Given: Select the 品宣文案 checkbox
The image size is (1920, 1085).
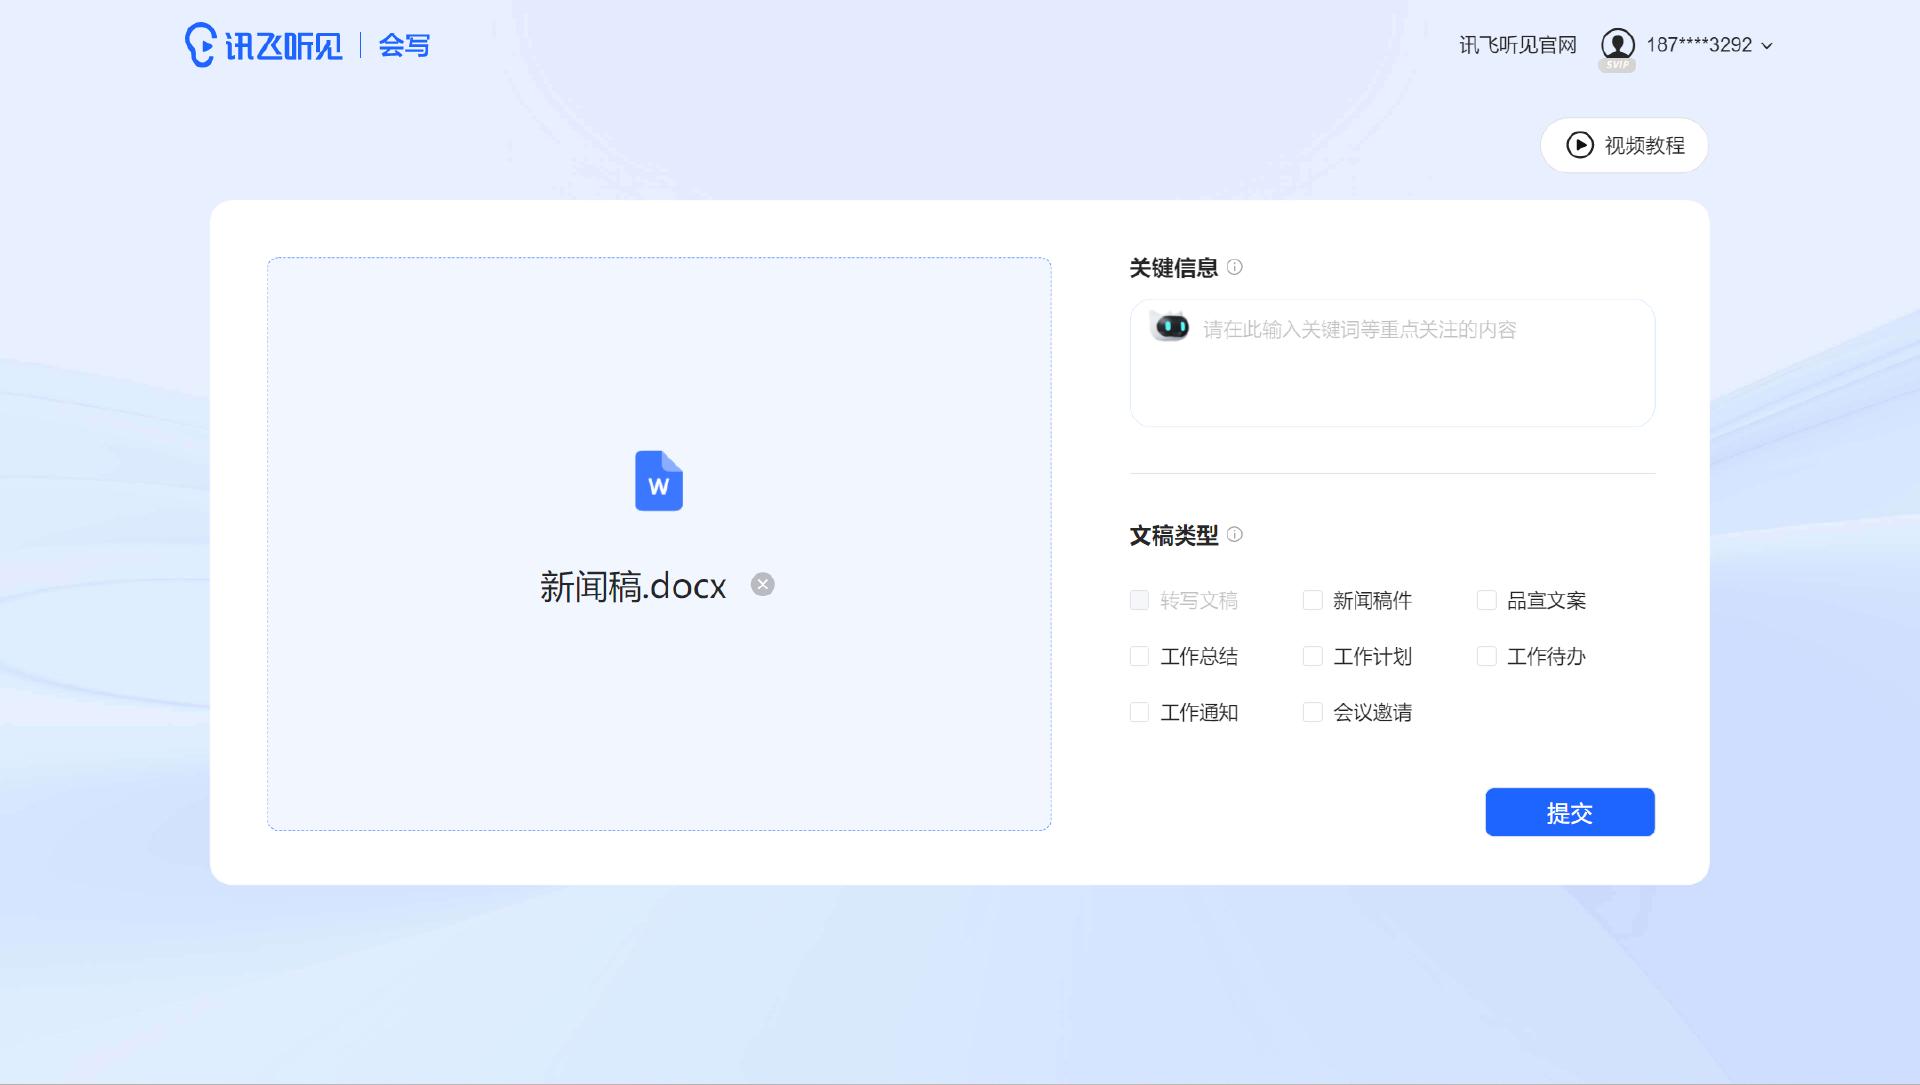Looking at the screenshot, I should [1486, 599].
